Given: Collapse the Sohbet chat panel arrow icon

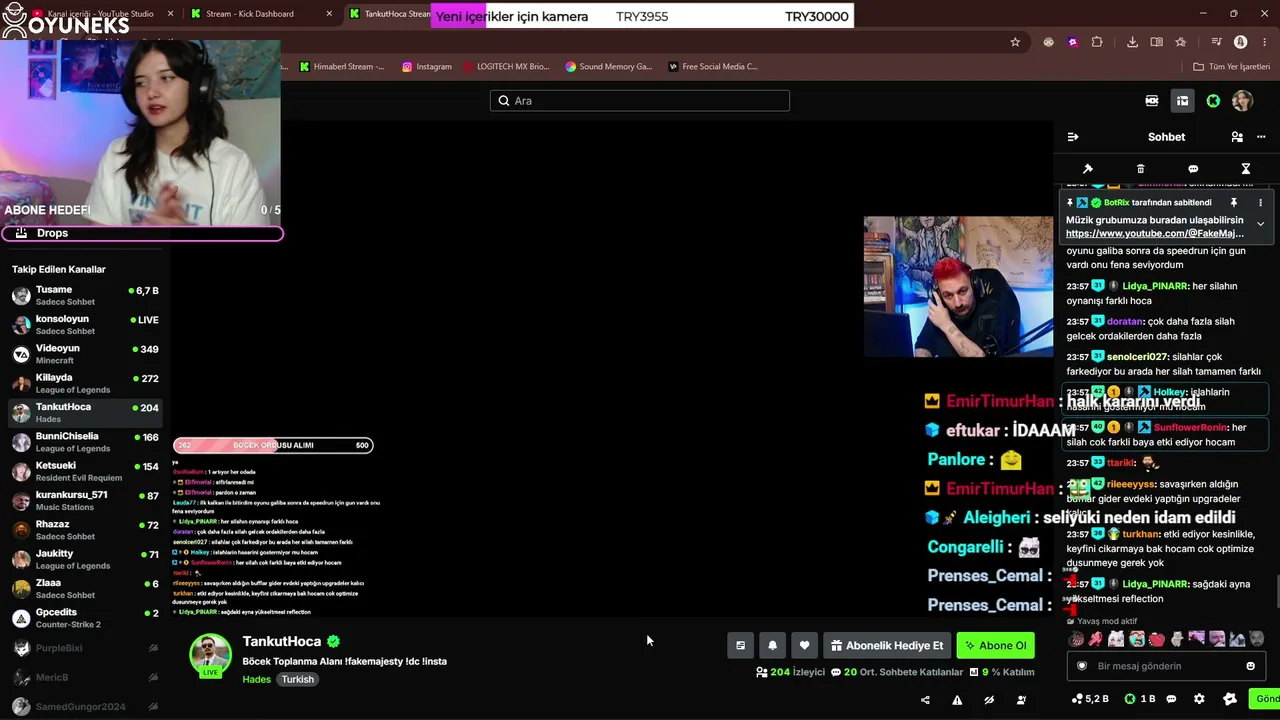Looking at the screenshot, I should point(1073,137).
